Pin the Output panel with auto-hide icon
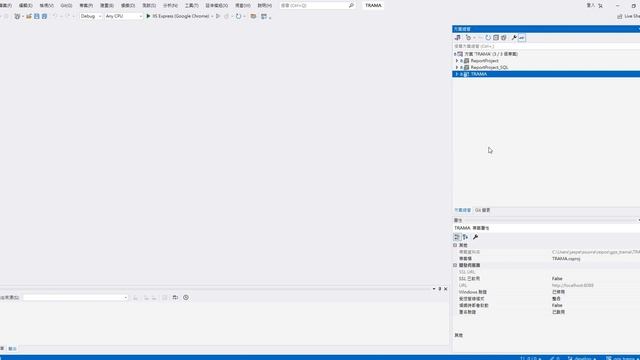Viewport: 640px width, 360px height. [440, 289]
